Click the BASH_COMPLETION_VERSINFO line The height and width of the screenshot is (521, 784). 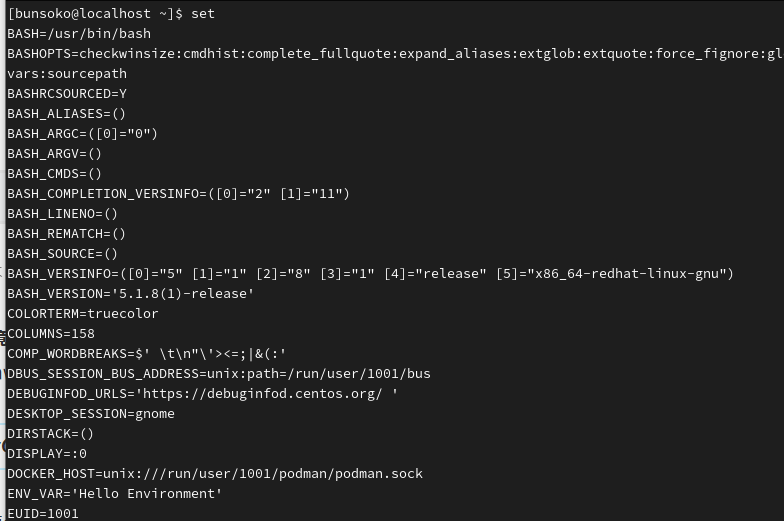pos(178,193)
